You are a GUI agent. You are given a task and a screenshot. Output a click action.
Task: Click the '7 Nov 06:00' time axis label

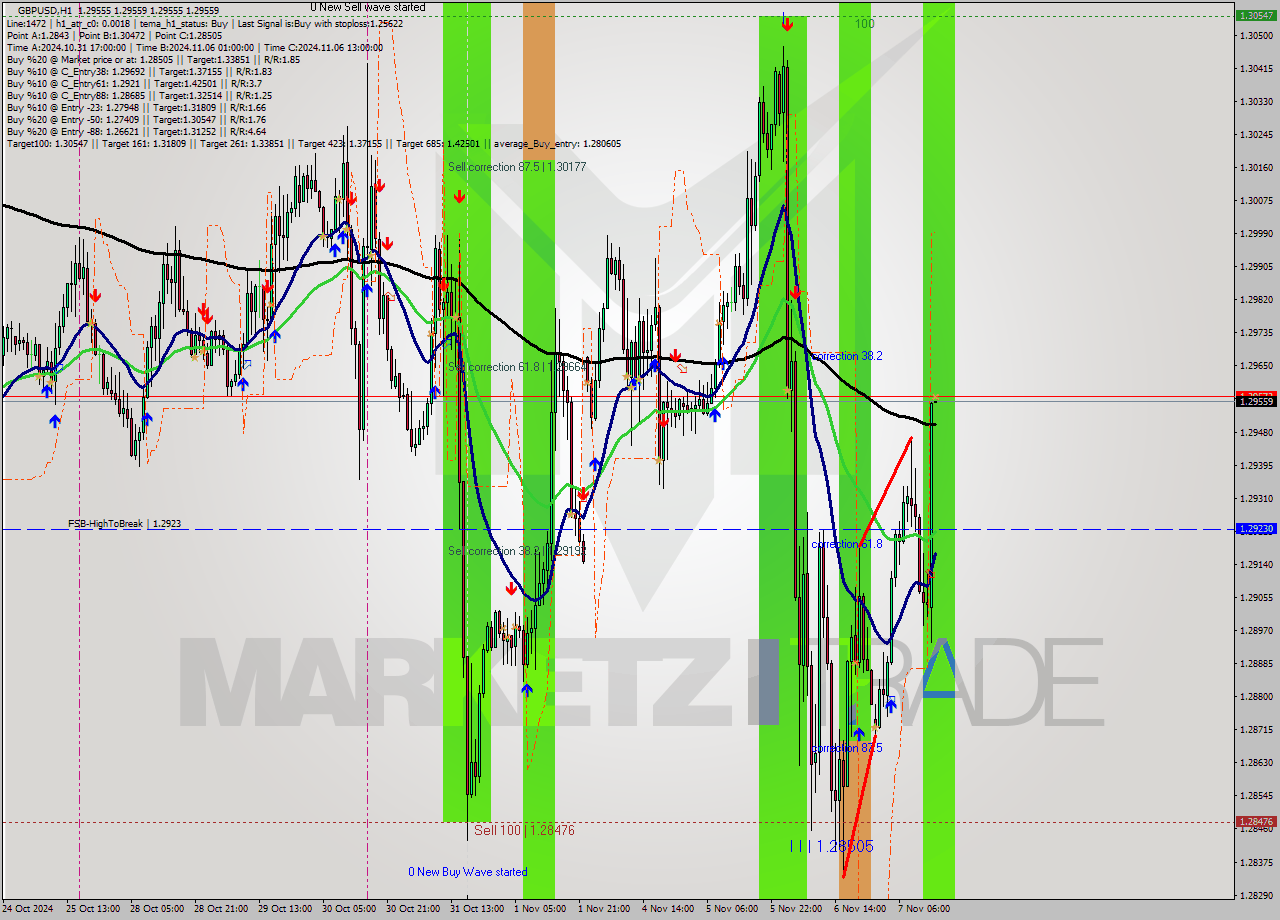tap(924, 909)
